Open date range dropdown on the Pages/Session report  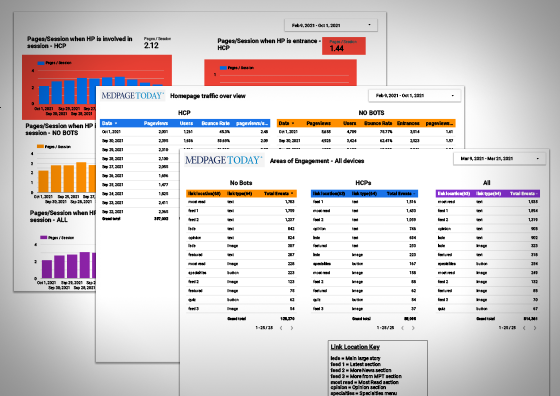331,25
